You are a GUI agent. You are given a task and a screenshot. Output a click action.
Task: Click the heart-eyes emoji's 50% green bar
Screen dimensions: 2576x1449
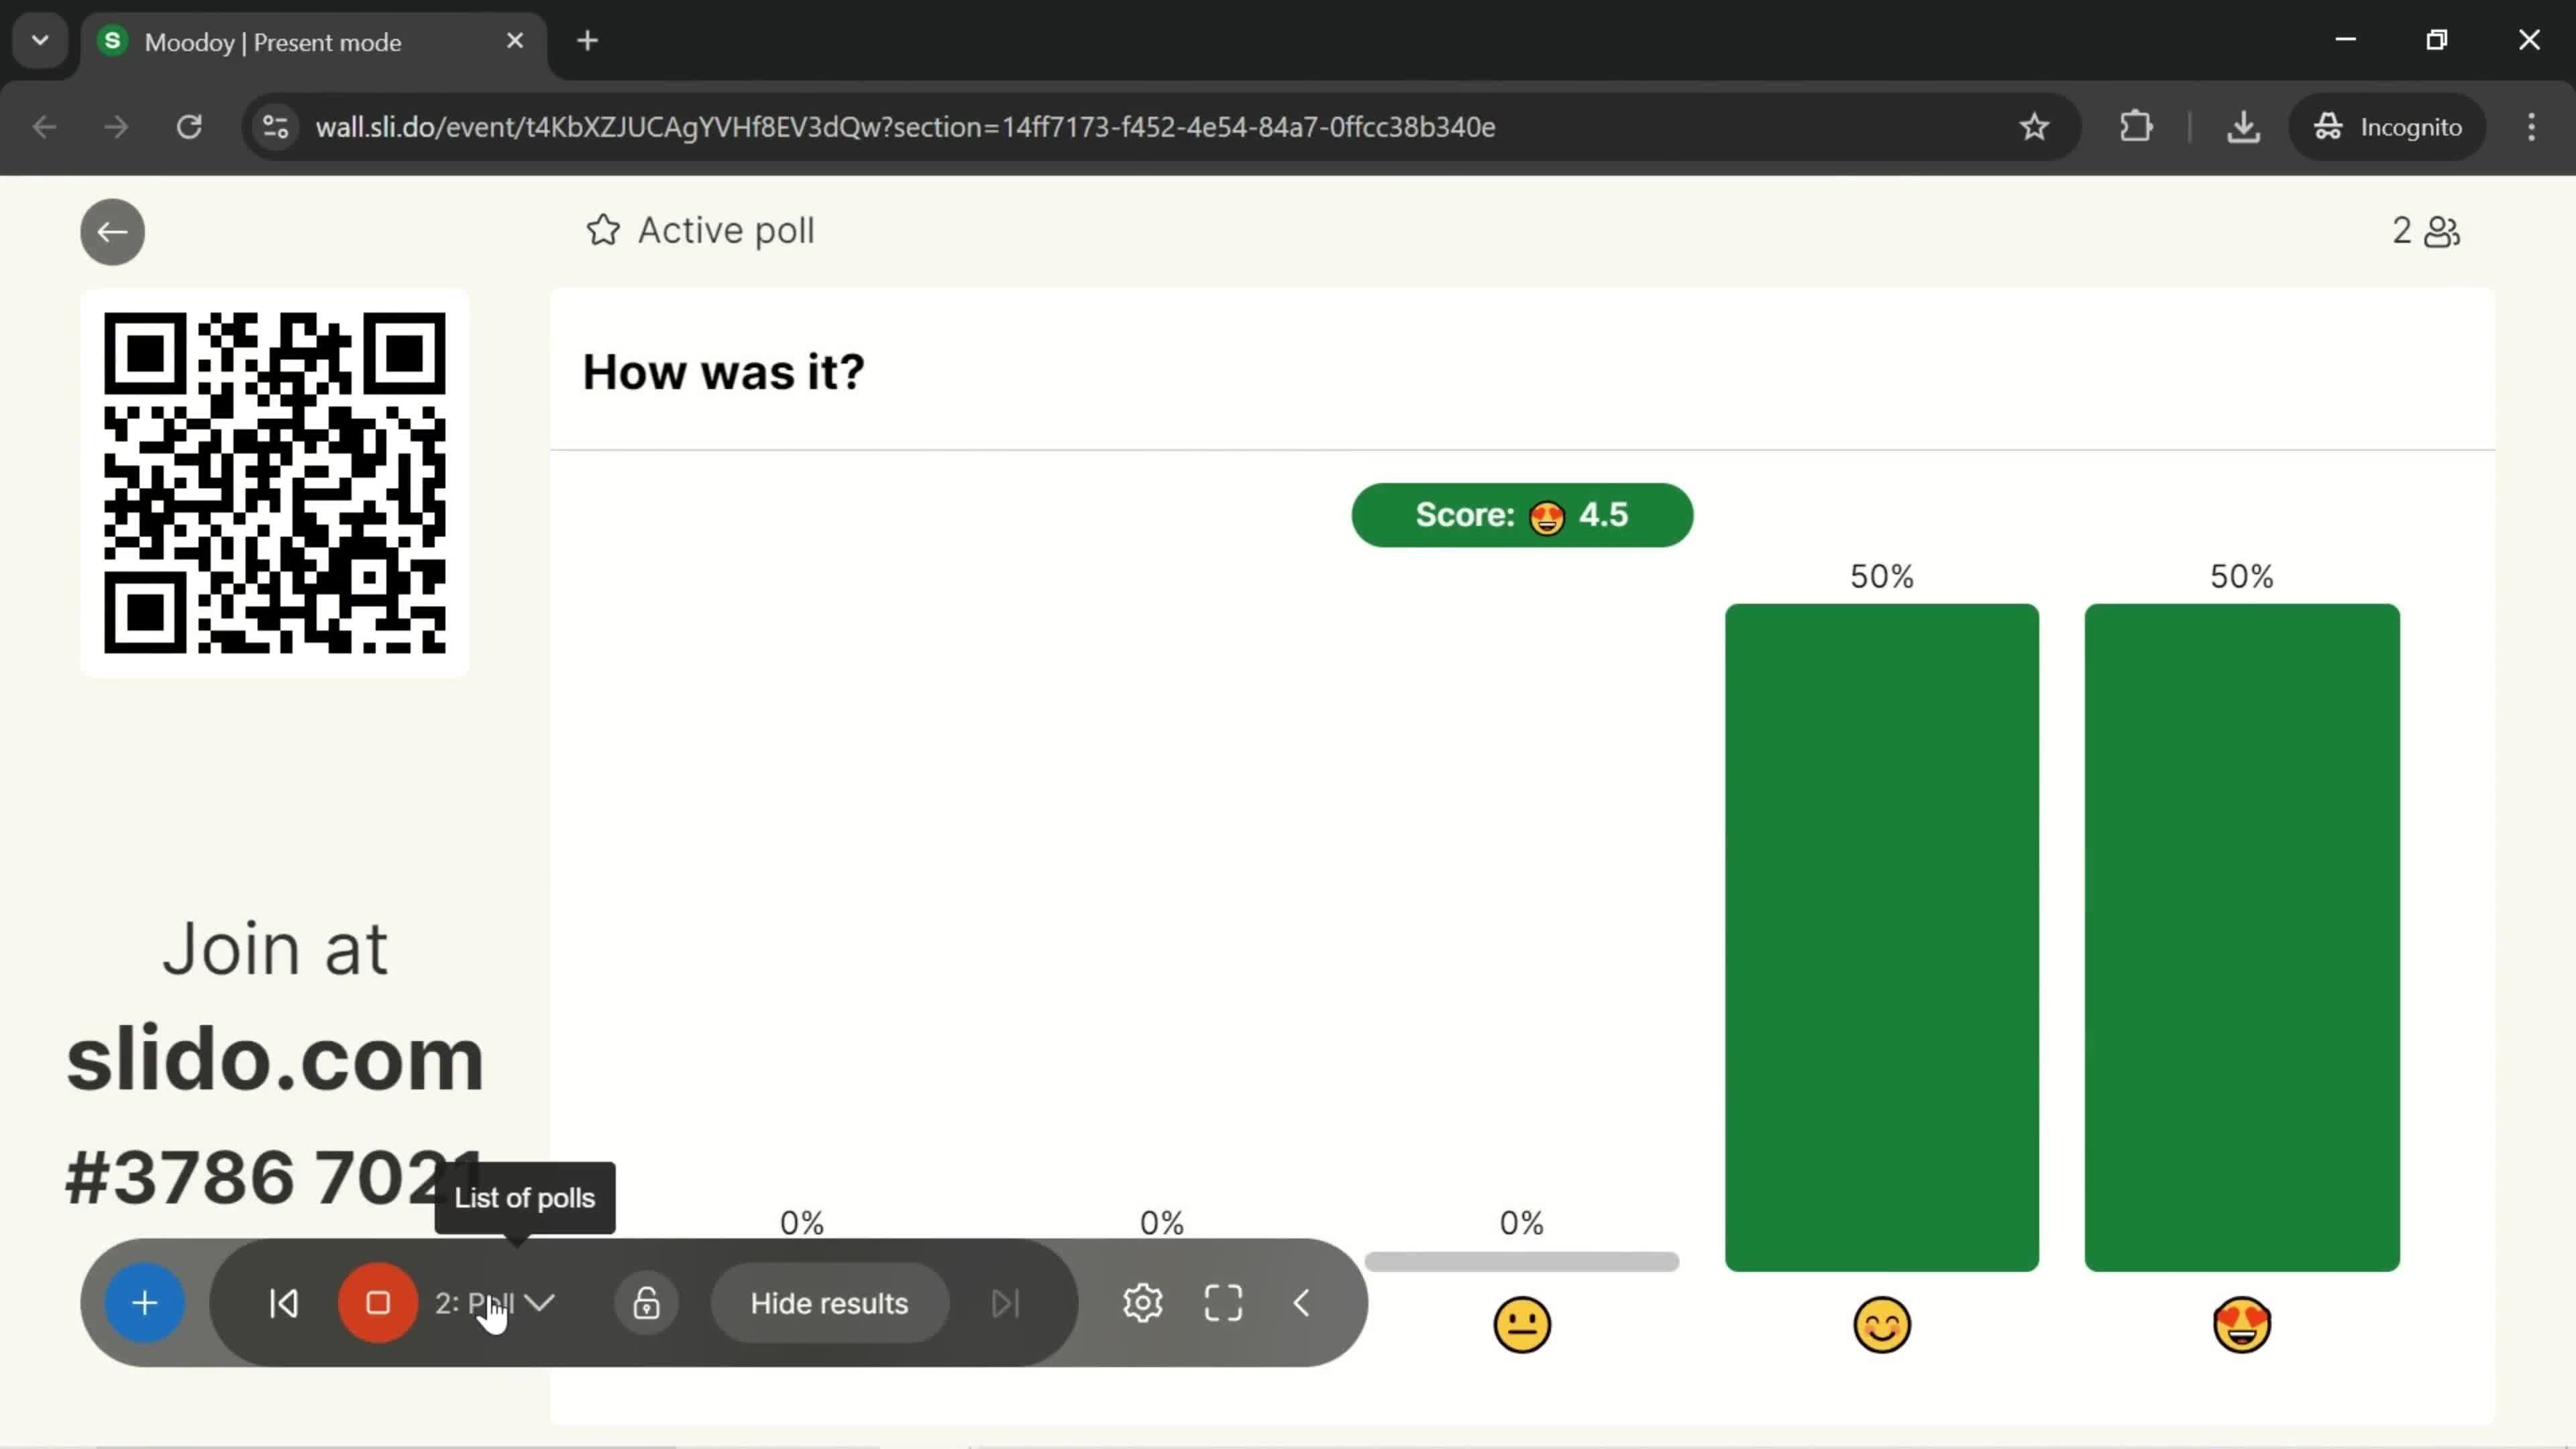[2242, 937]
